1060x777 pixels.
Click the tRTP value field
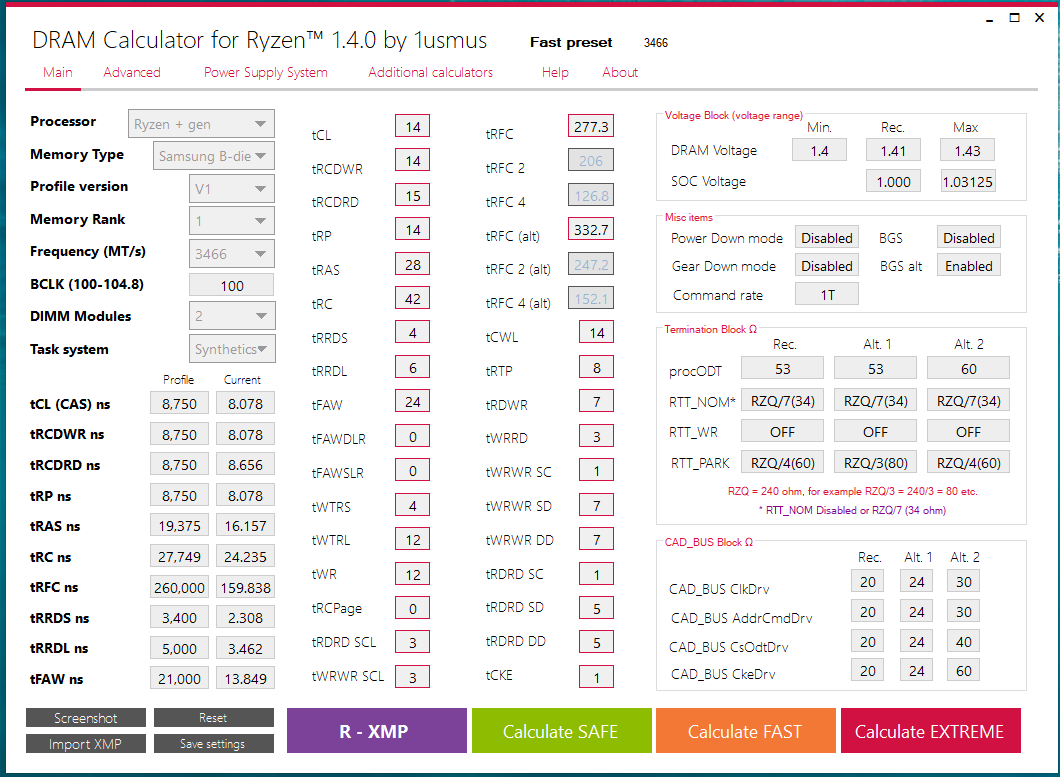(596, 368)
